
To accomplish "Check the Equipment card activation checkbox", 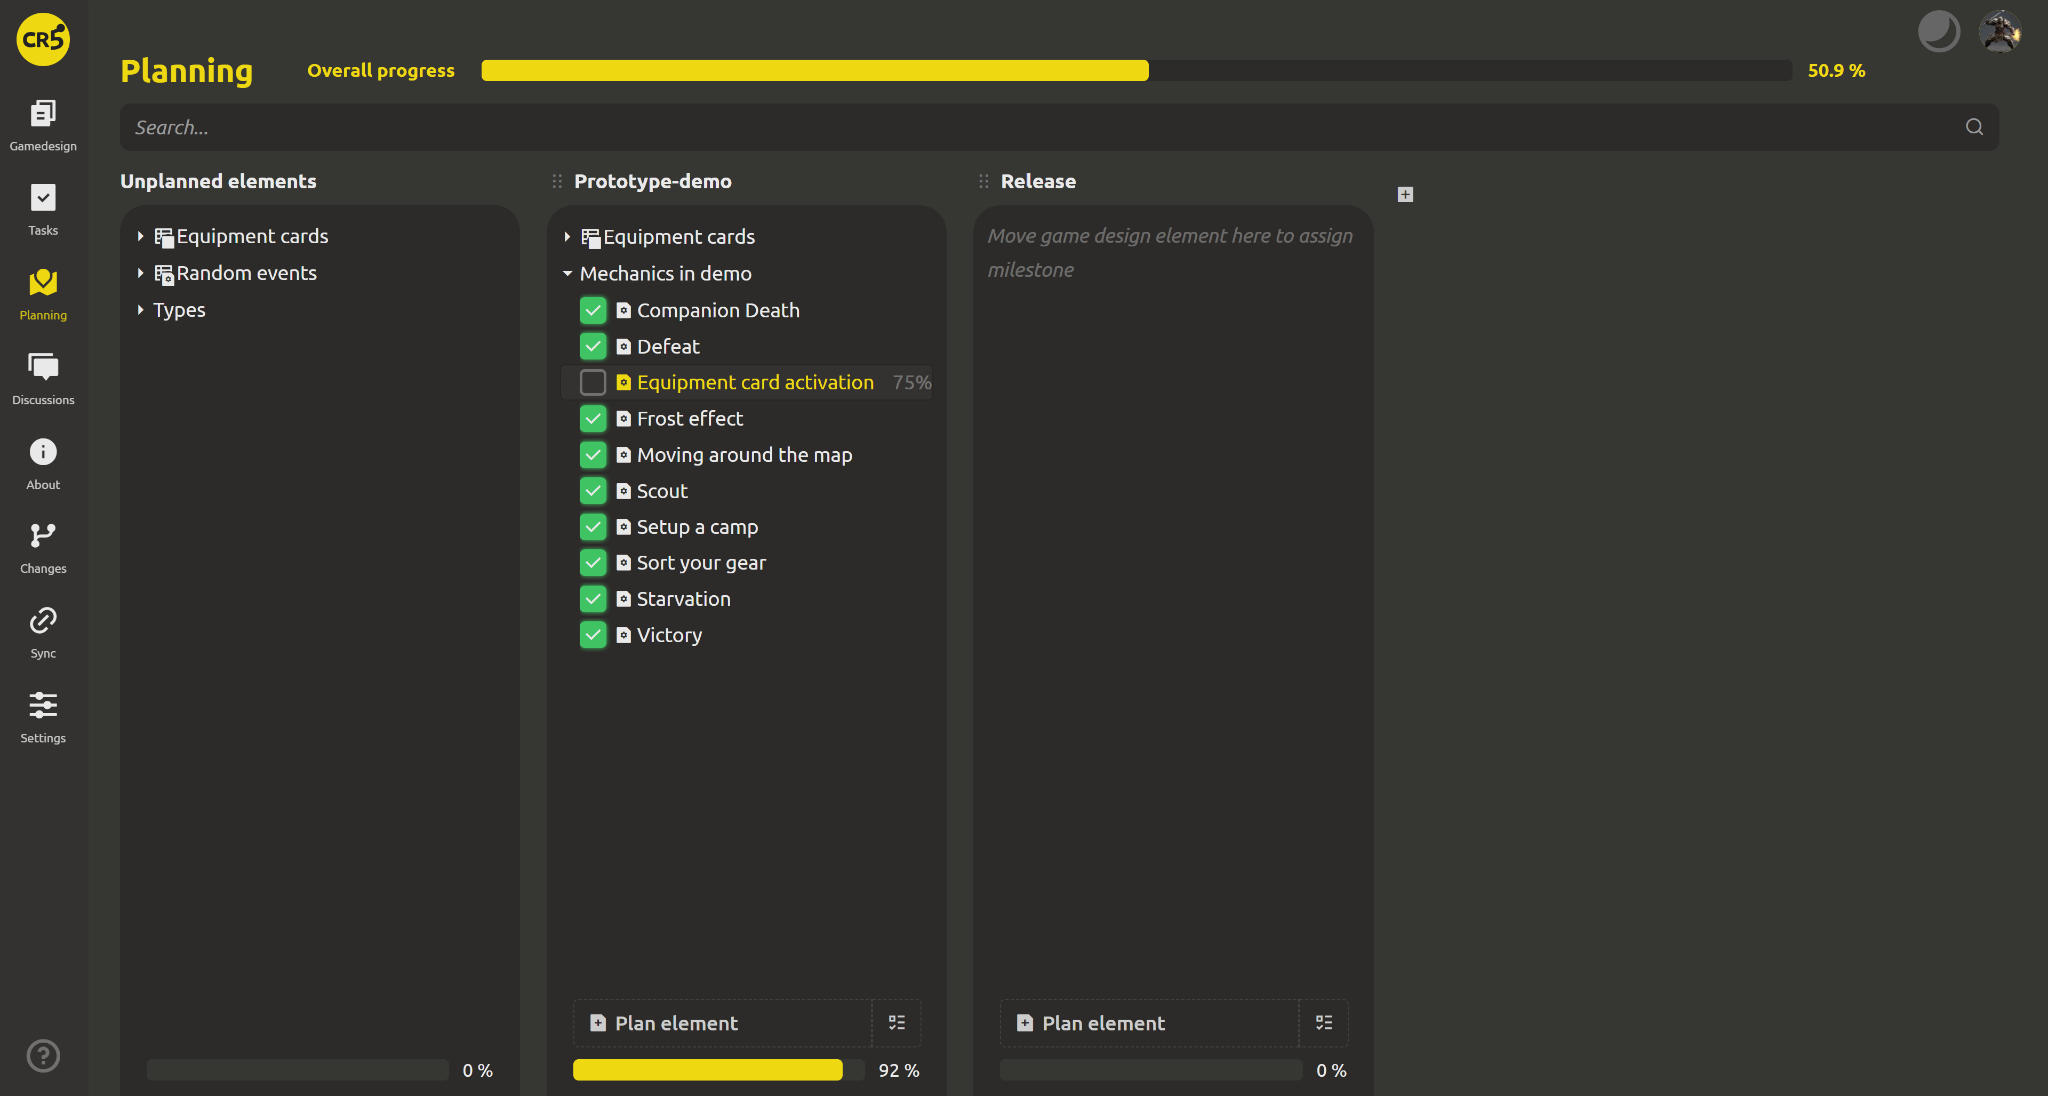I will tap(593, 383).
